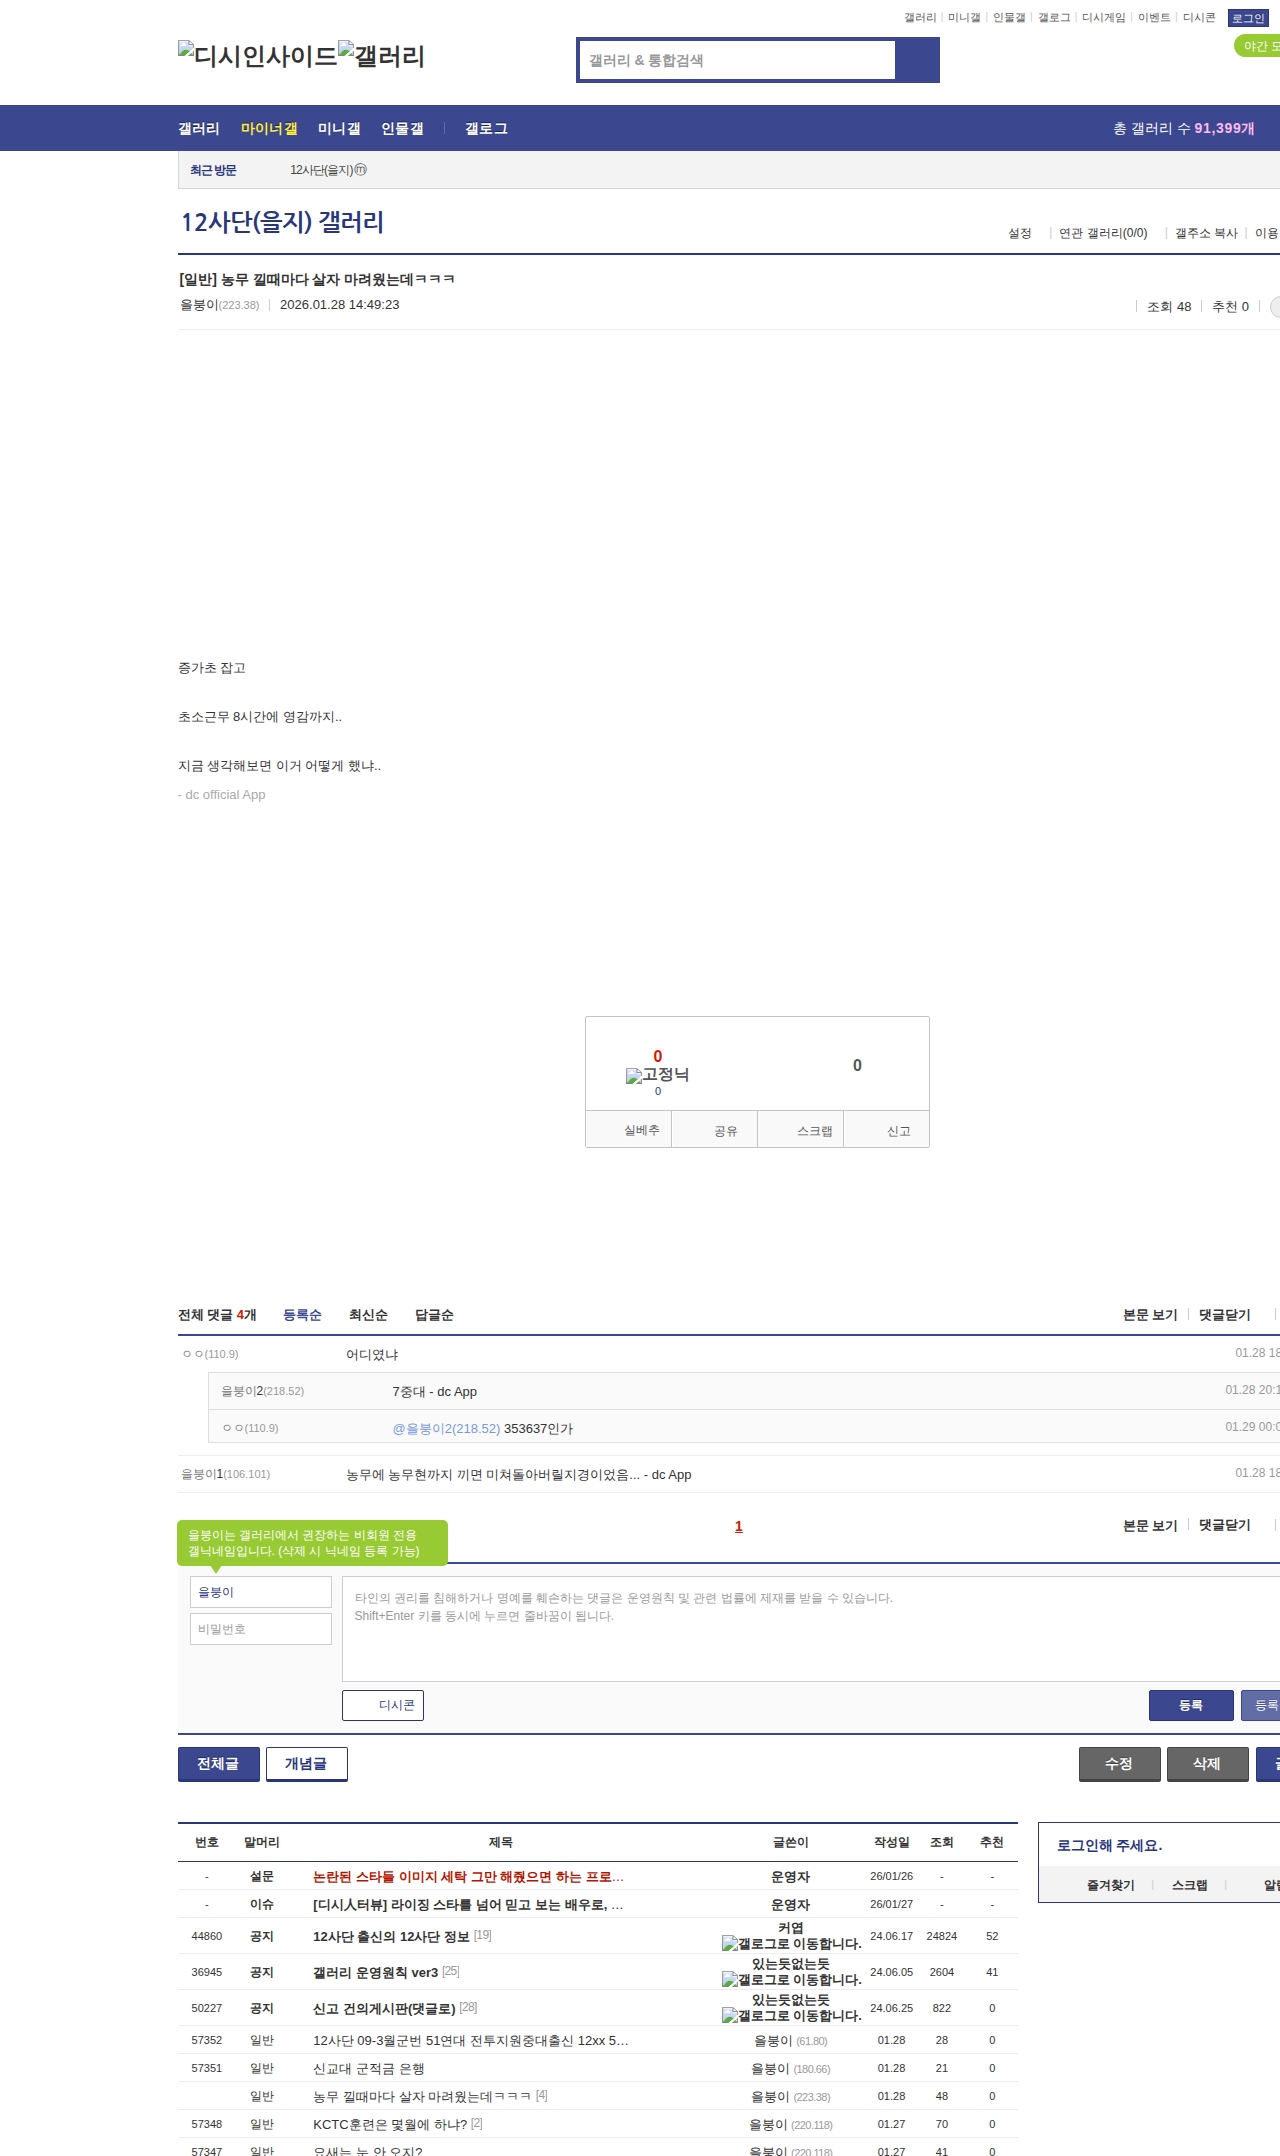Screen dimensions: 1280x2156
Task: Click 즐겨찾기 in the login box
Action: point(1111,1885)
